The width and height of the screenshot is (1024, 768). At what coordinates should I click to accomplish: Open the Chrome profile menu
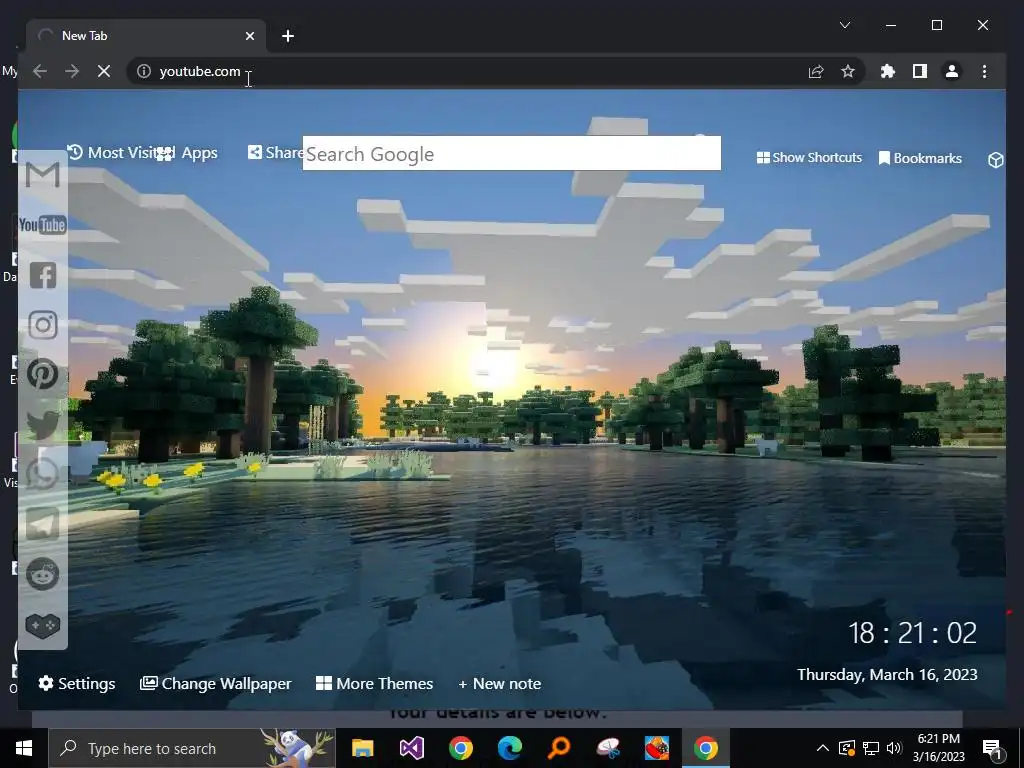pyautogui.click(x=952, y=71)
